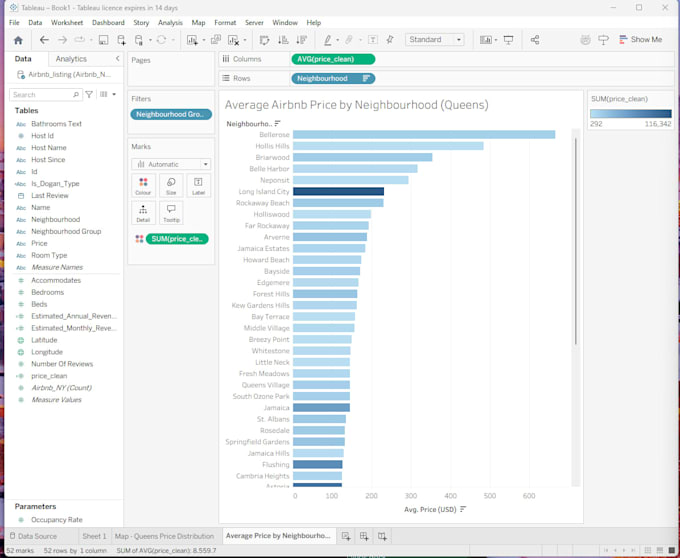The image size is (680, 558).
Task: Click the SUM(price_cle.. colour pill
Action: coord(177,239)
